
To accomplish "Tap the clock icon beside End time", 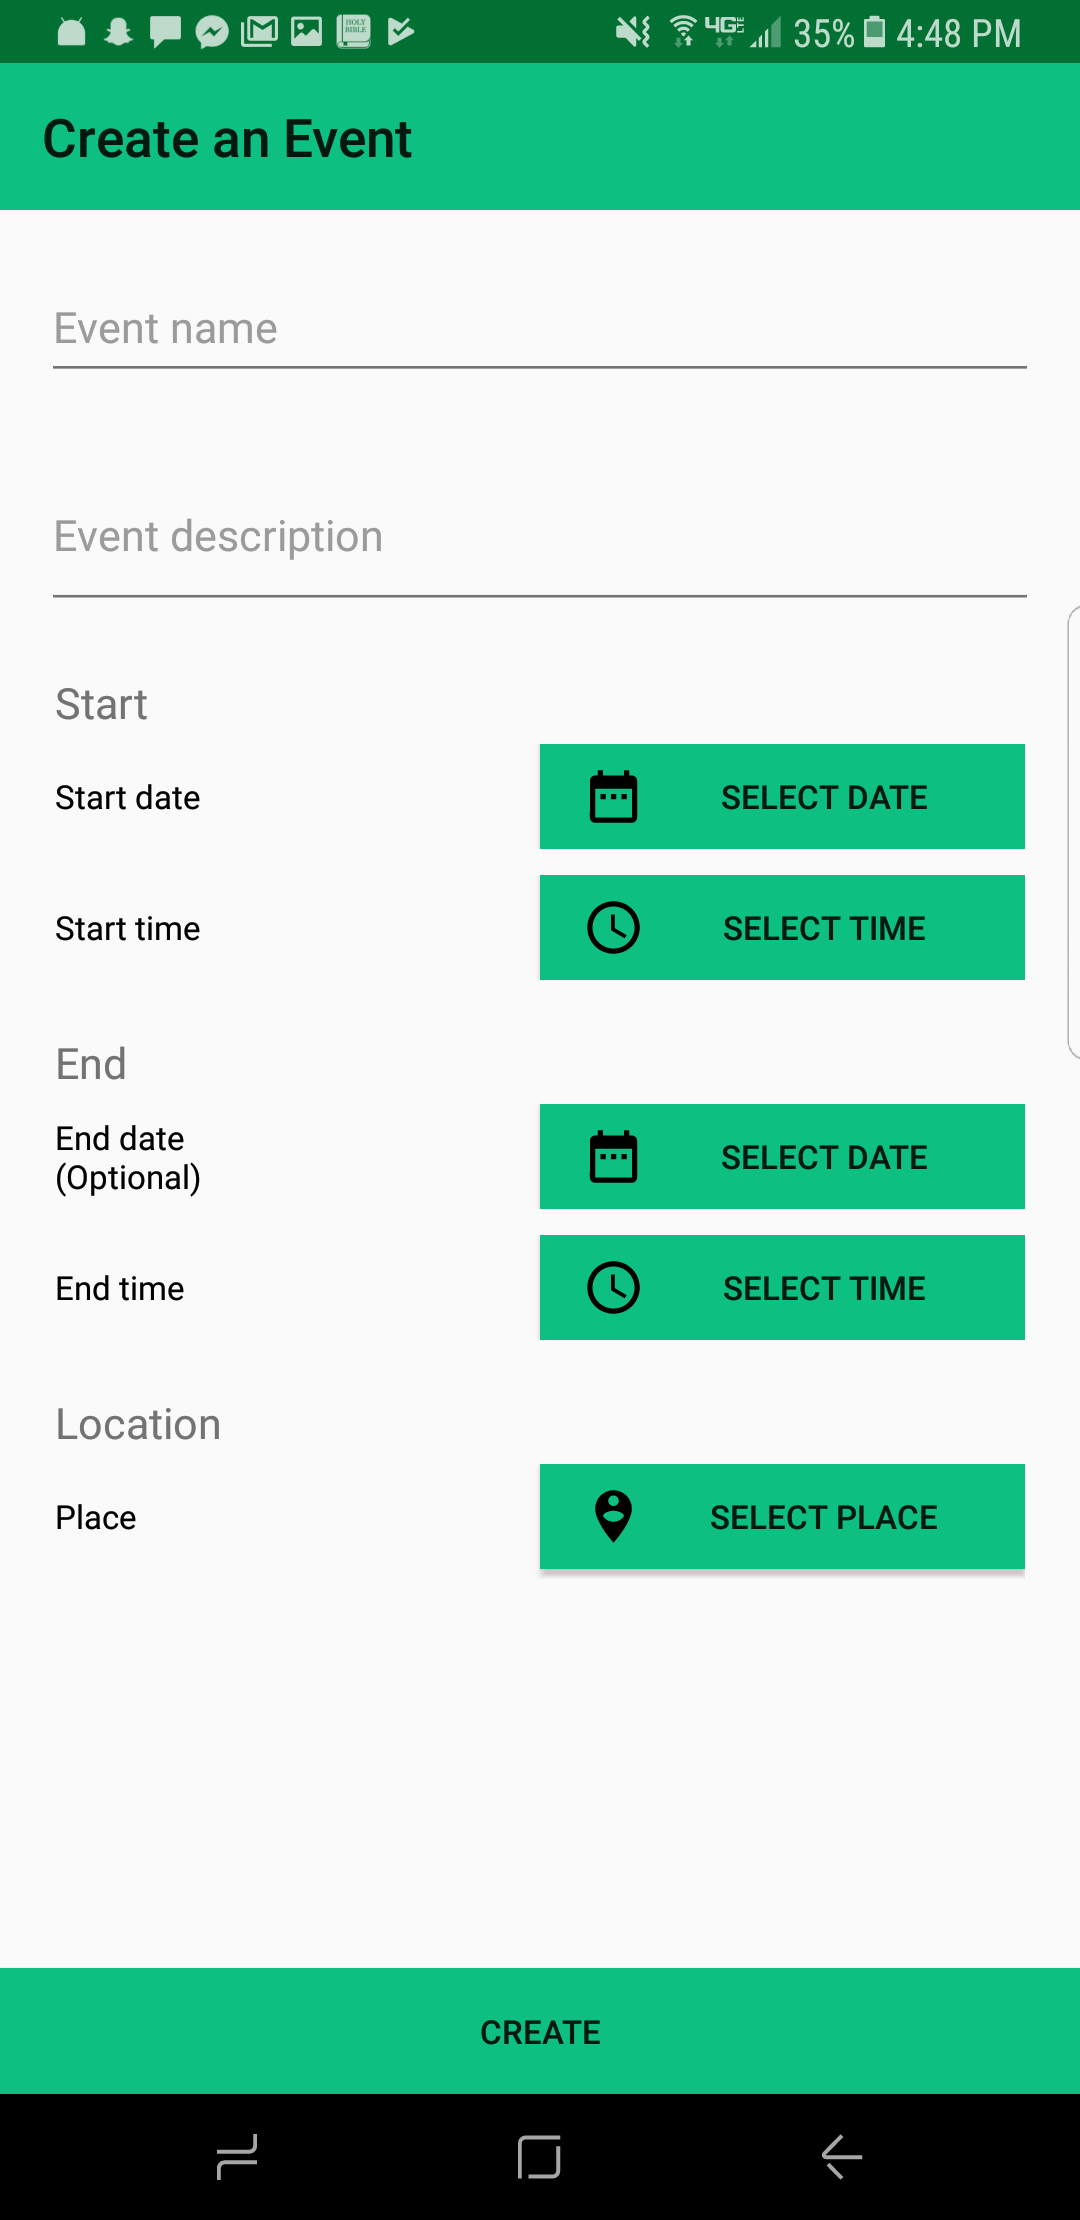I will click(613, 1288).
